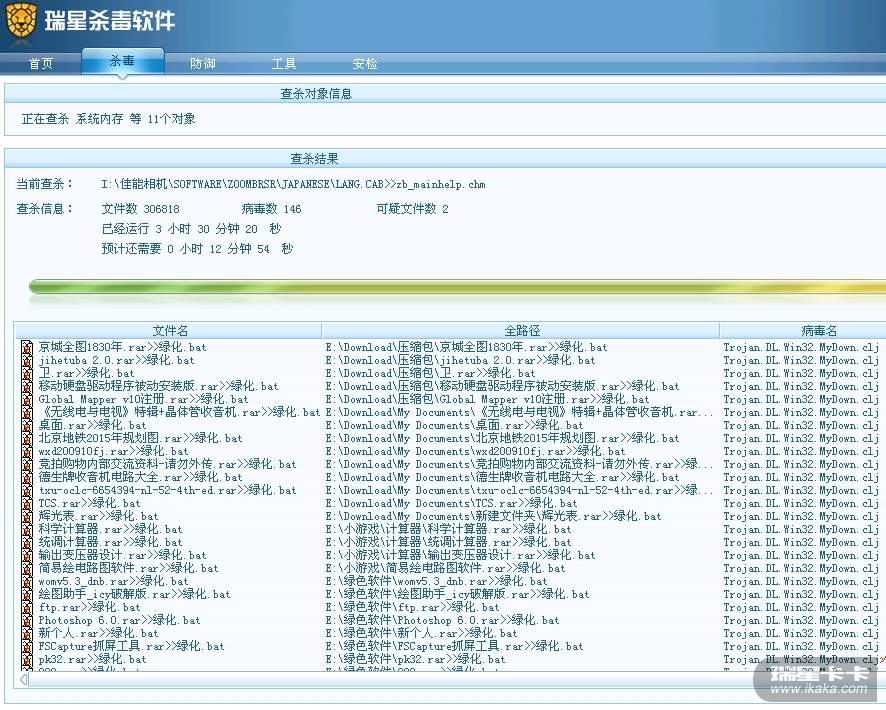Click virus icon for 绘图助手_icy破解版 row
The image size is (886, 710).
tap(27, 594)
